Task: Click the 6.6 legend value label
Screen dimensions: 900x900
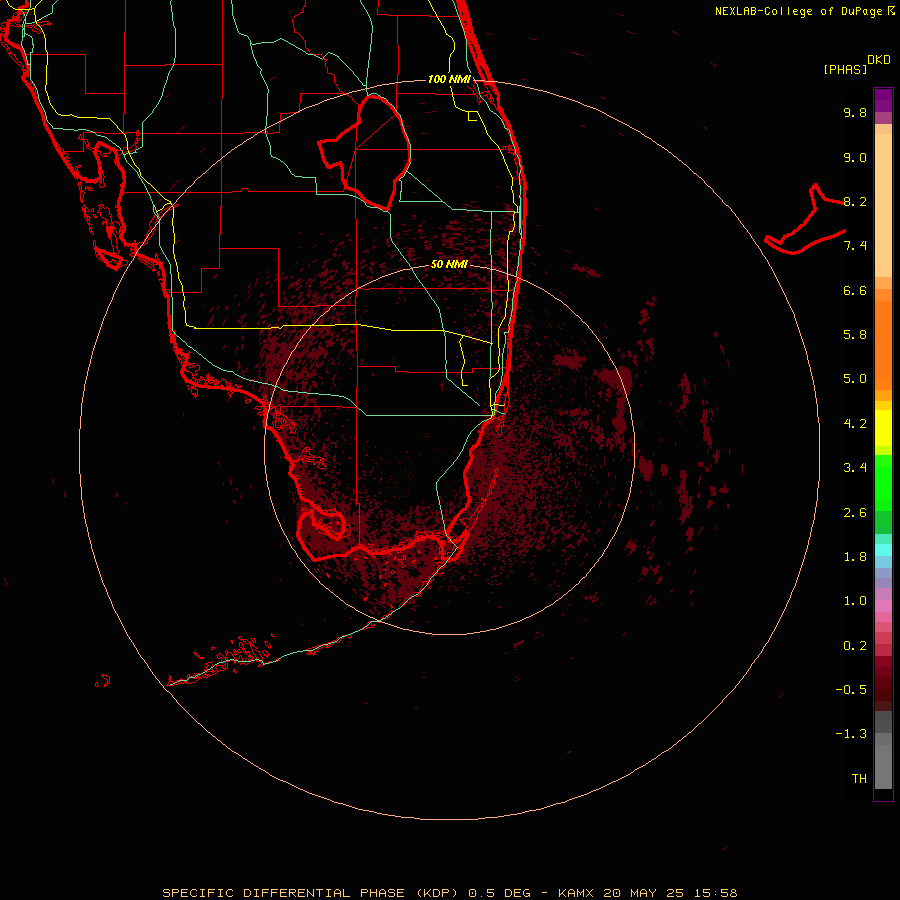Action: (855, 290)
